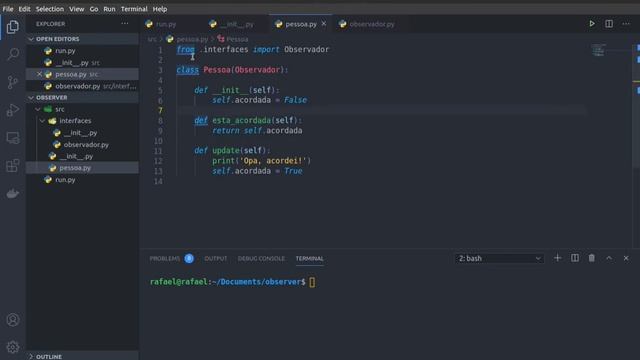Split the terminal panel
This screenshot has height=360, width=640.
(574, 258)
